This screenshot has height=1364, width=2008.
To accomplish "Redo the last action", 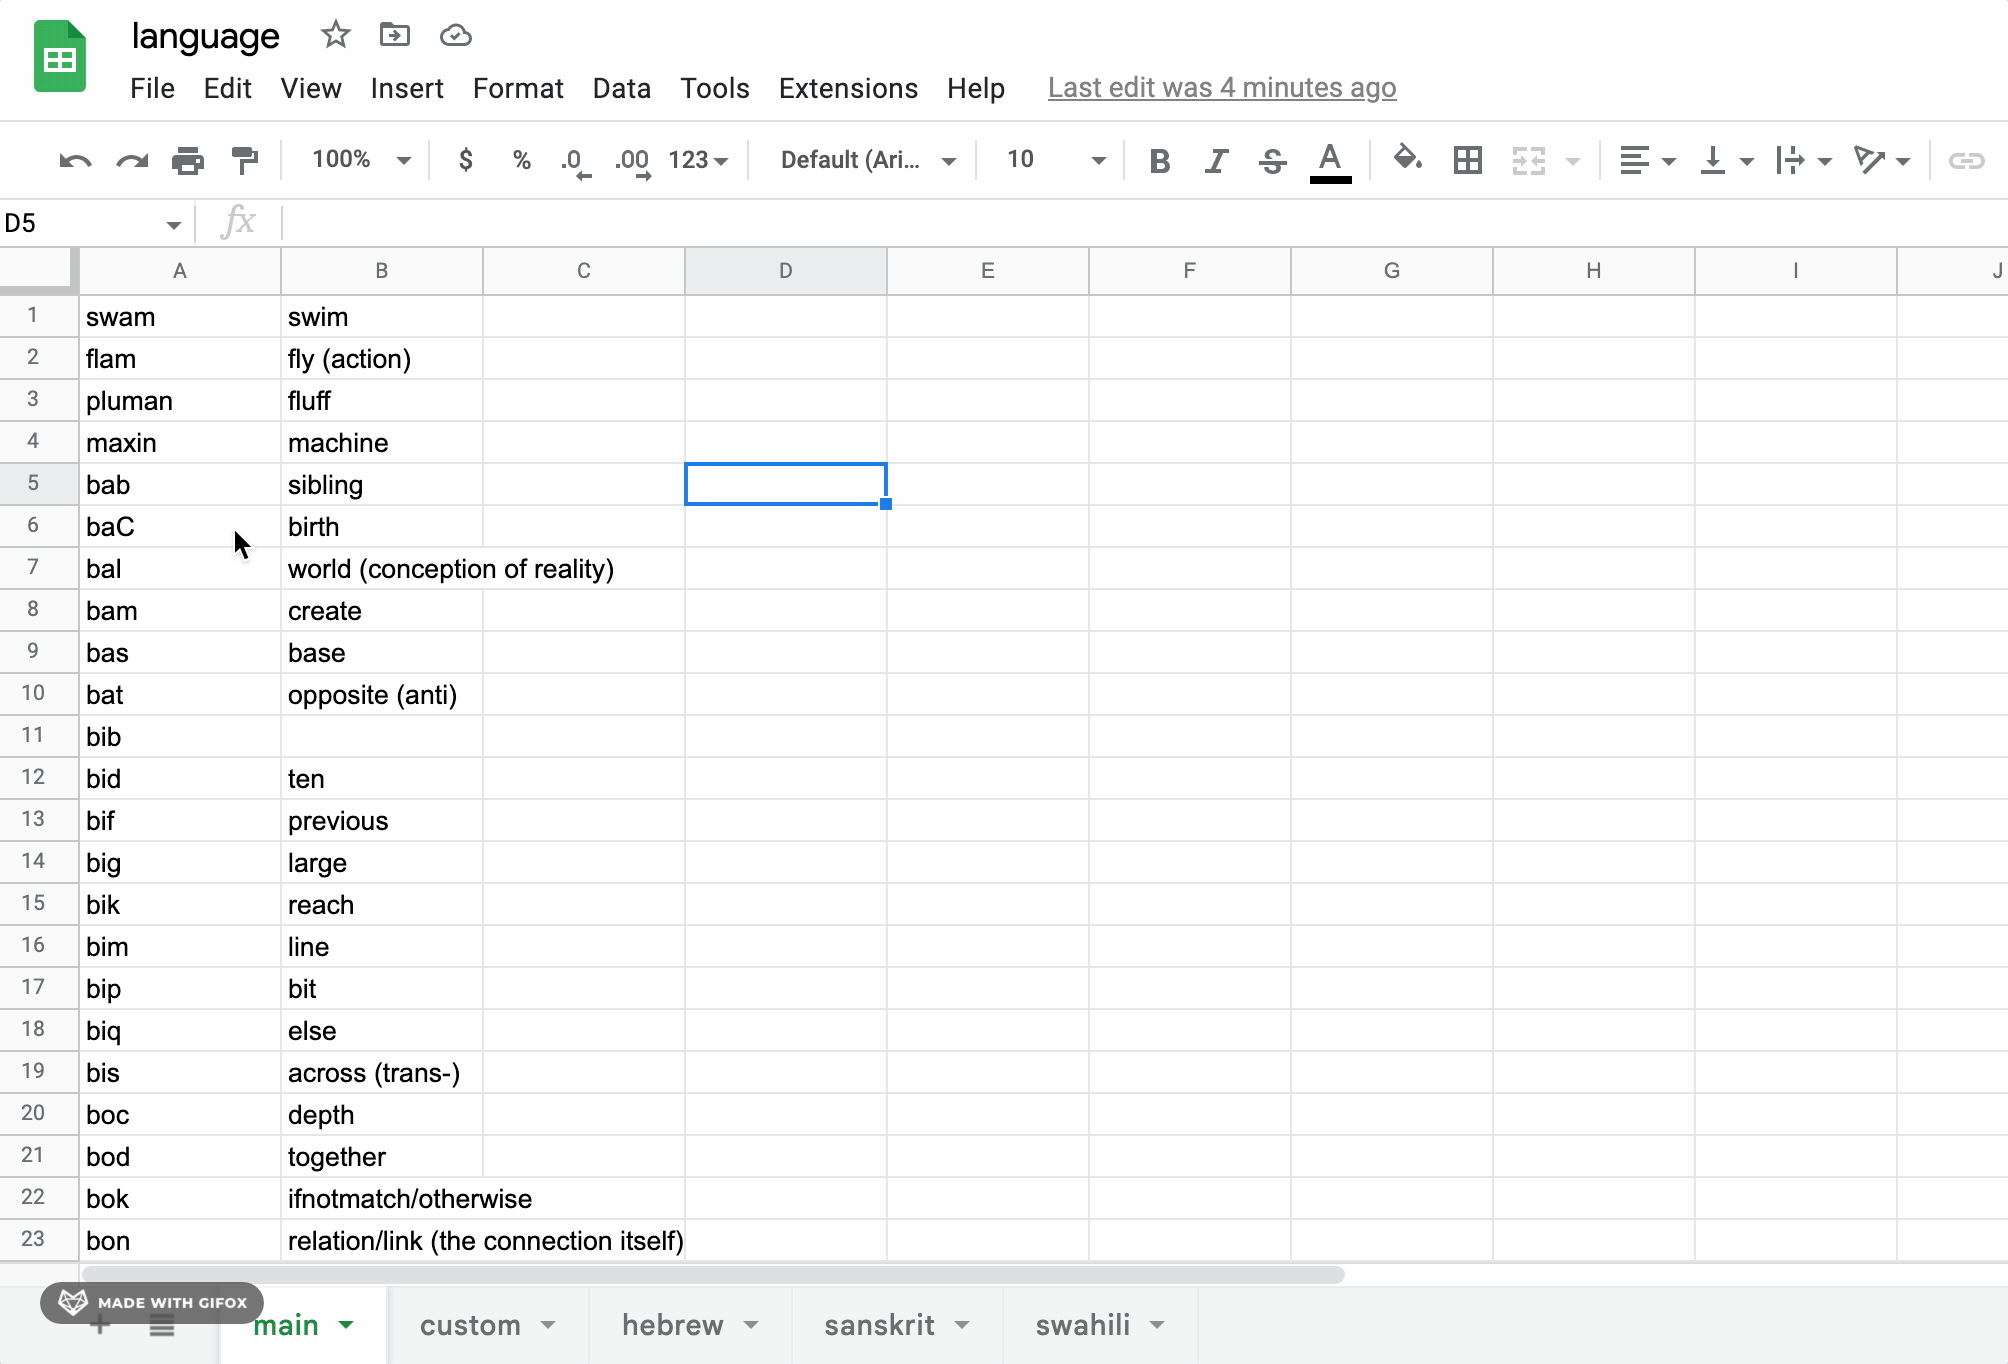I will click(131, 160).
